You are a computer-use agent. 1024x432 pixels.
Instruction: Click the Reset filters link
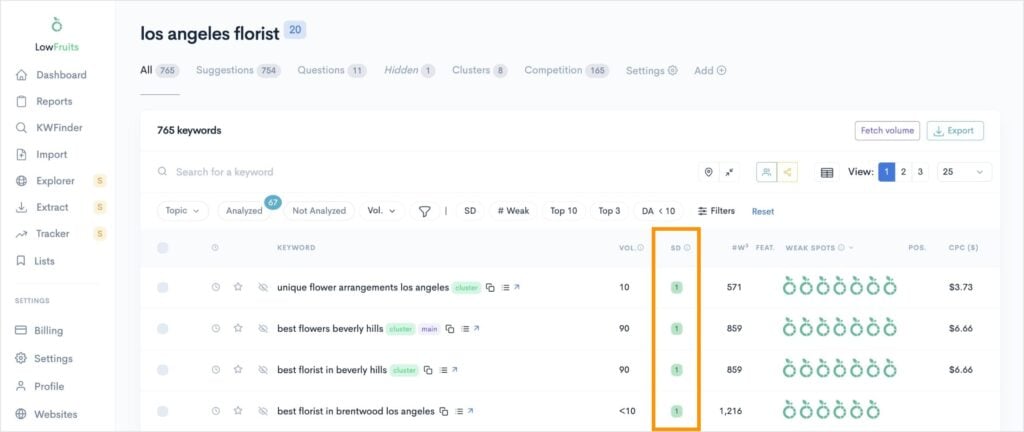click(763, 211)
